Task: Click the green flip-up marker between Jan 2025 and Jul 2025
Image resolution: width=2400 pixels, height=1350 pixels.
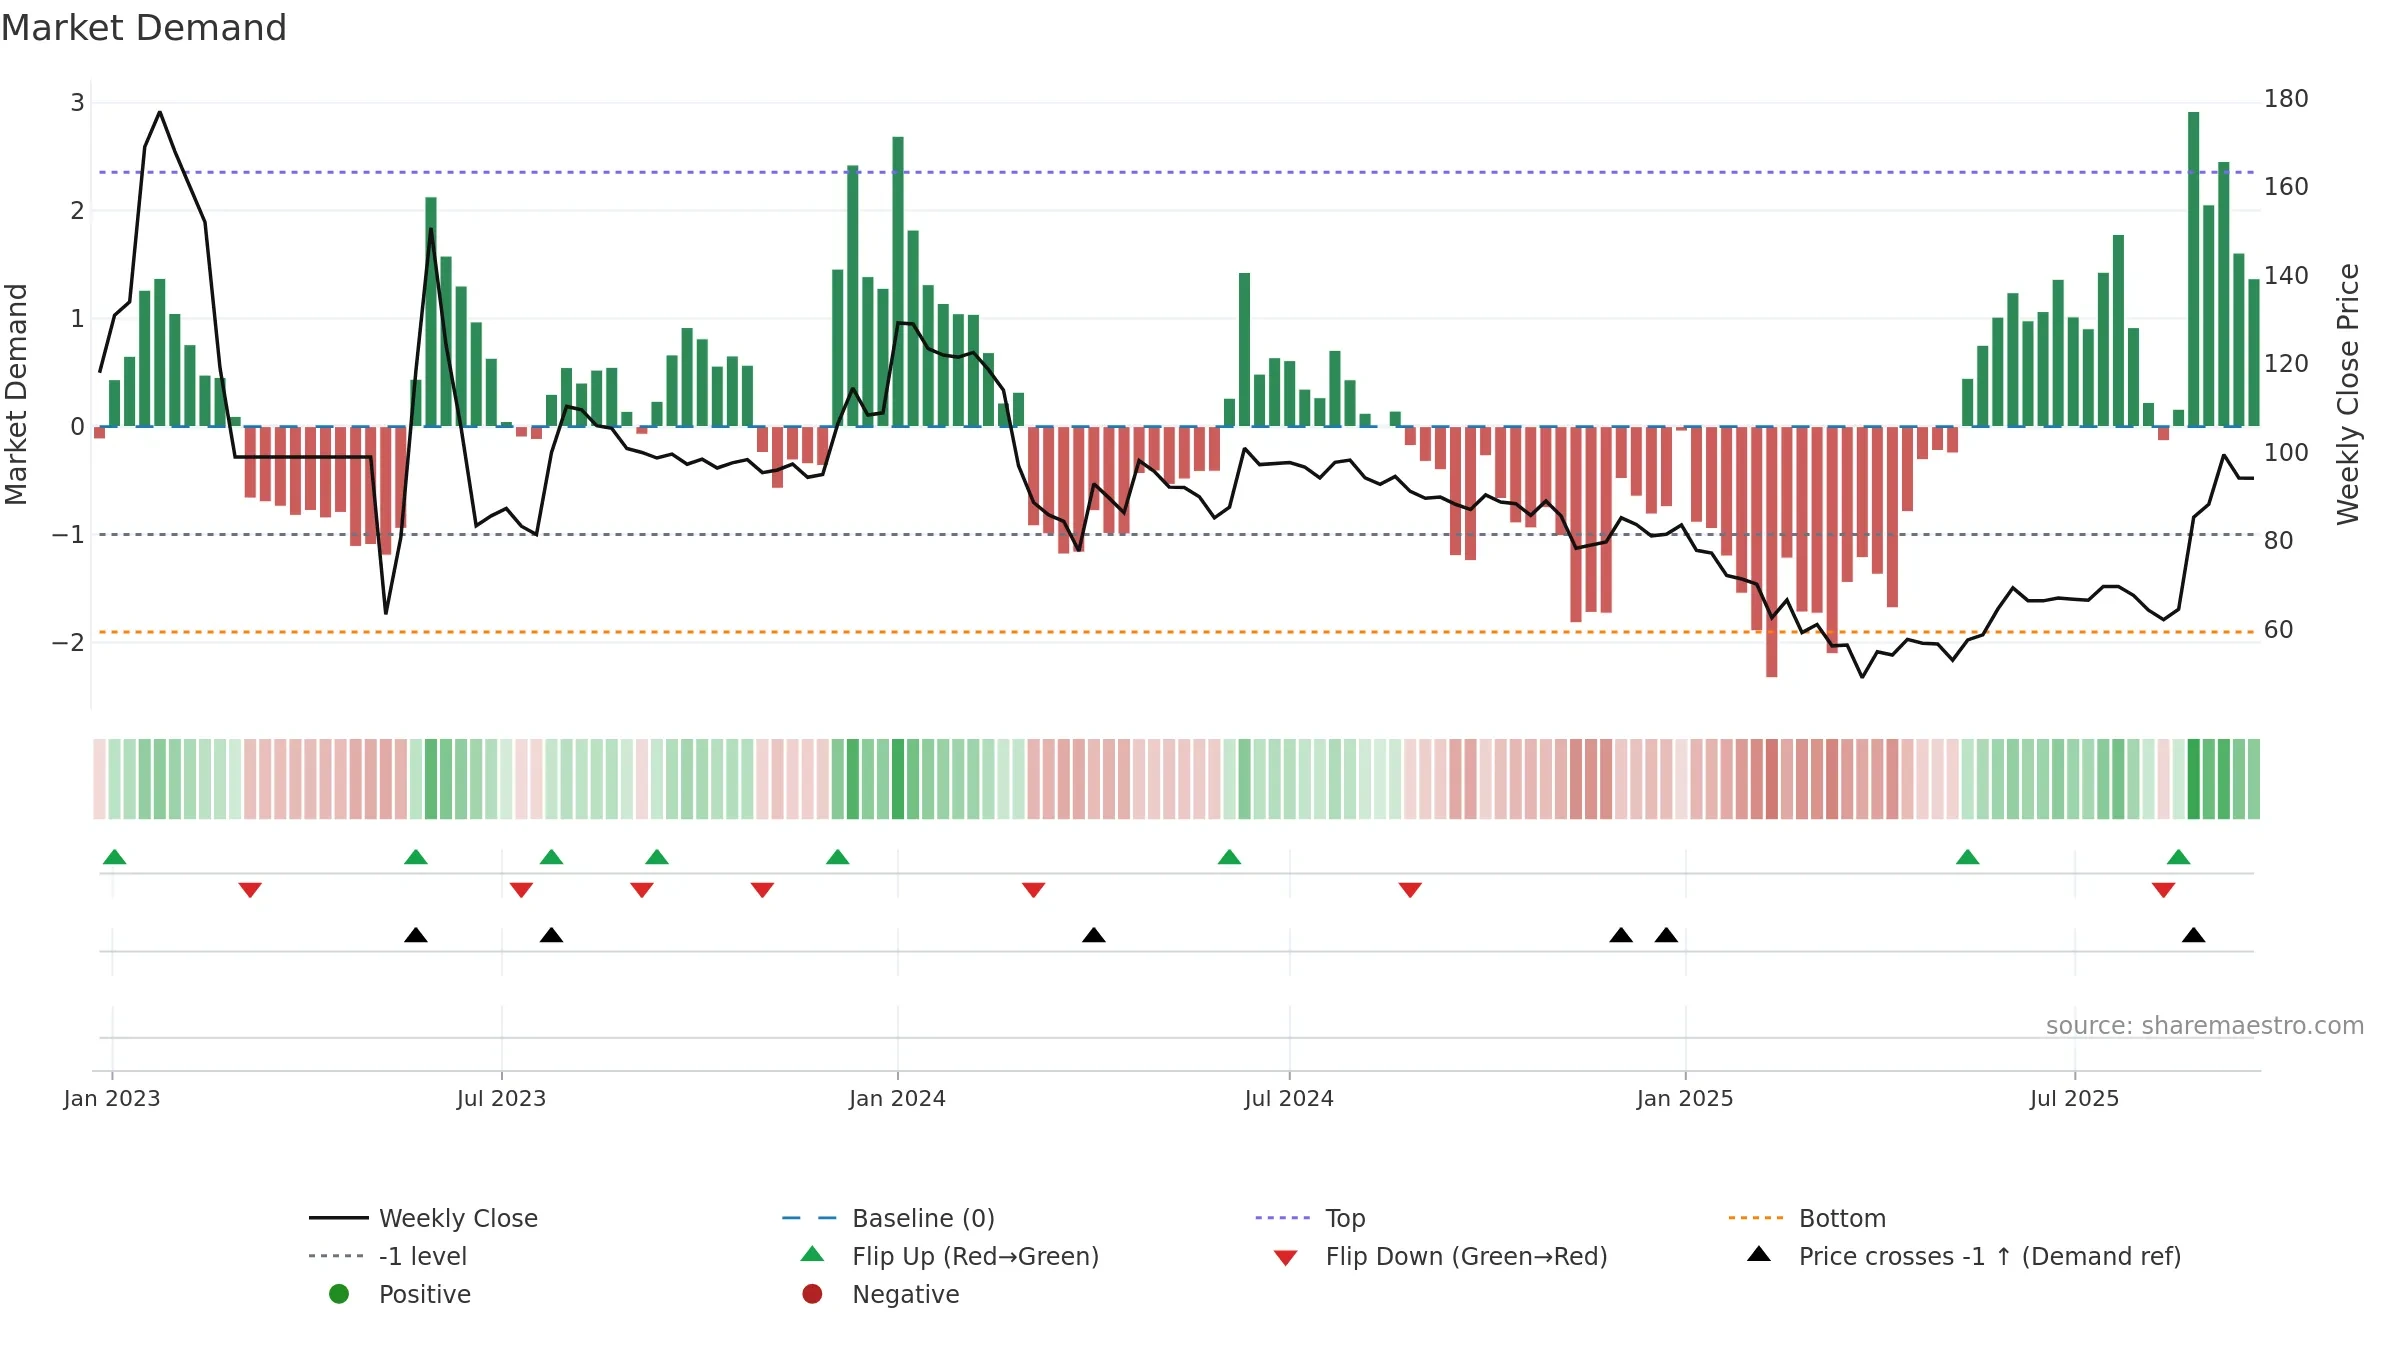Action: [x=1967, y=857]
